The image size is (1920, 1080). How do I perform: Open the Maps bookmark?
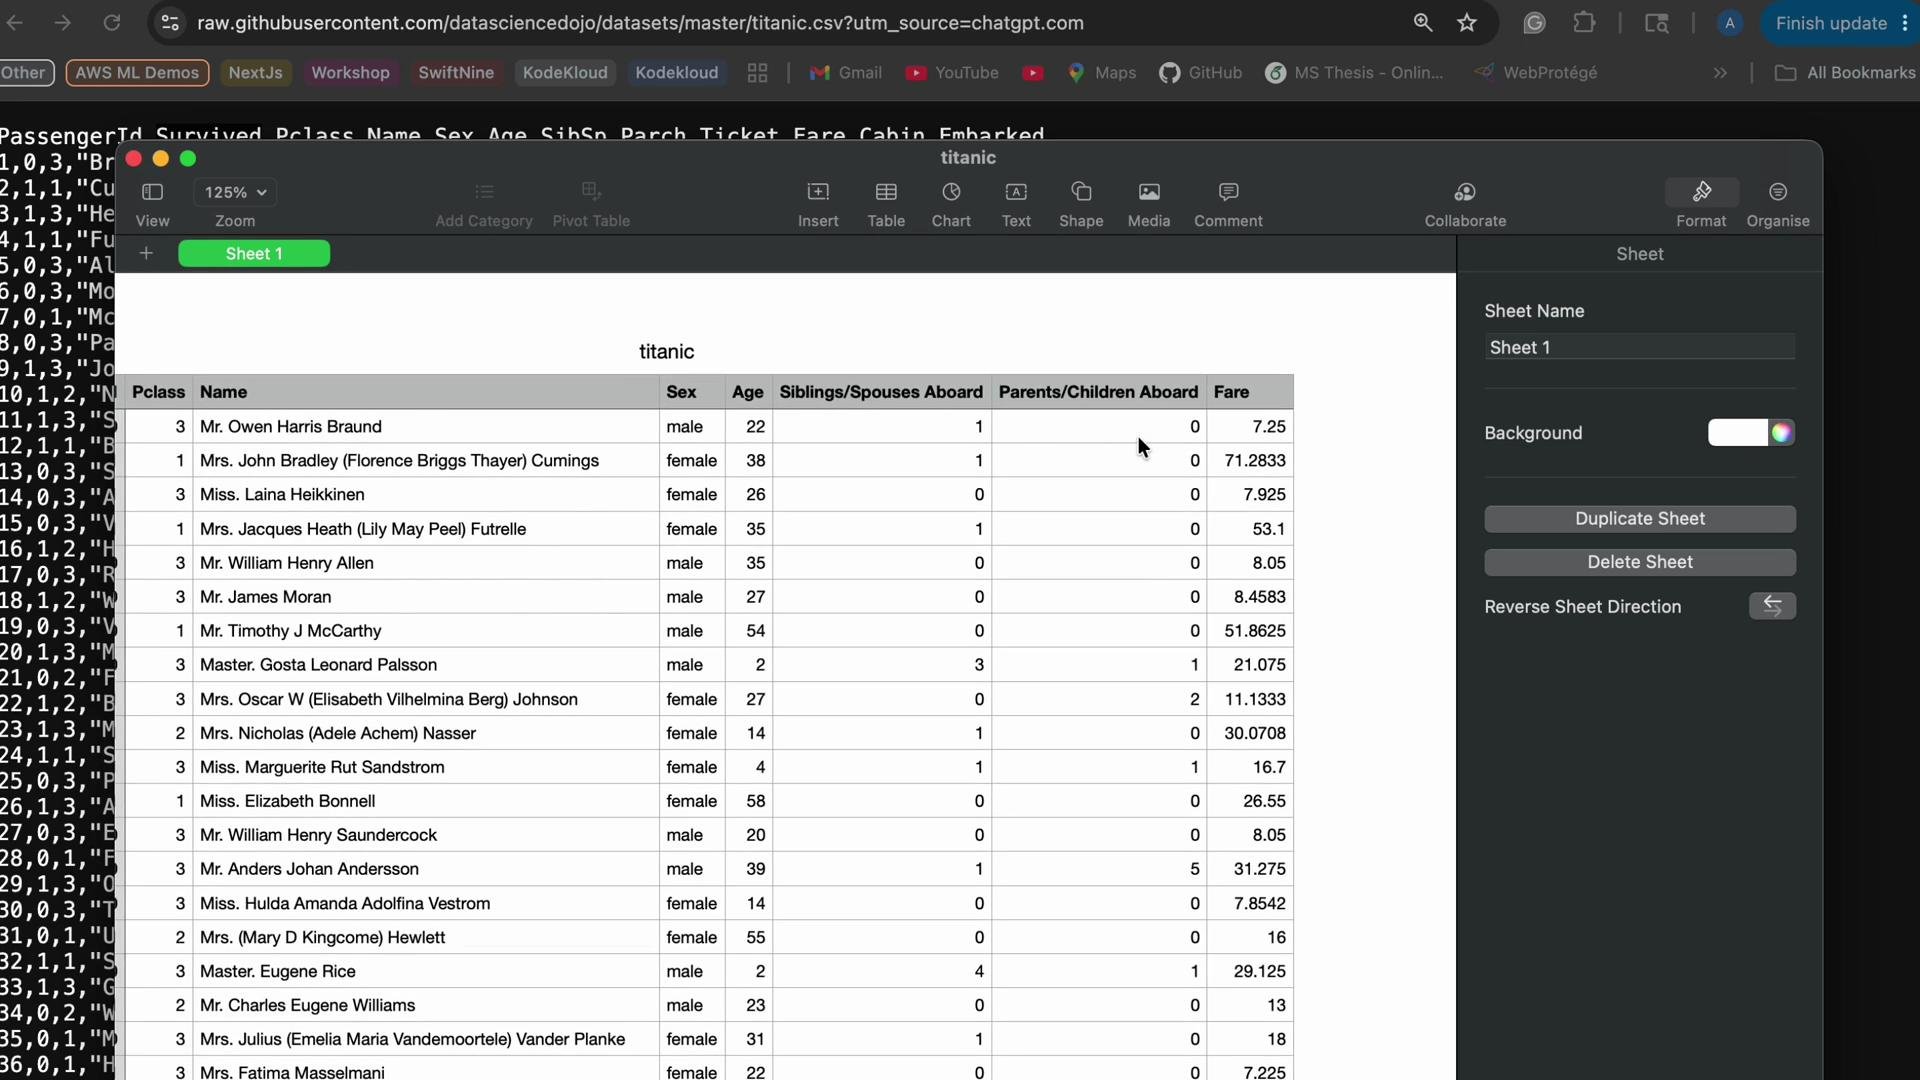point(1102,73)
